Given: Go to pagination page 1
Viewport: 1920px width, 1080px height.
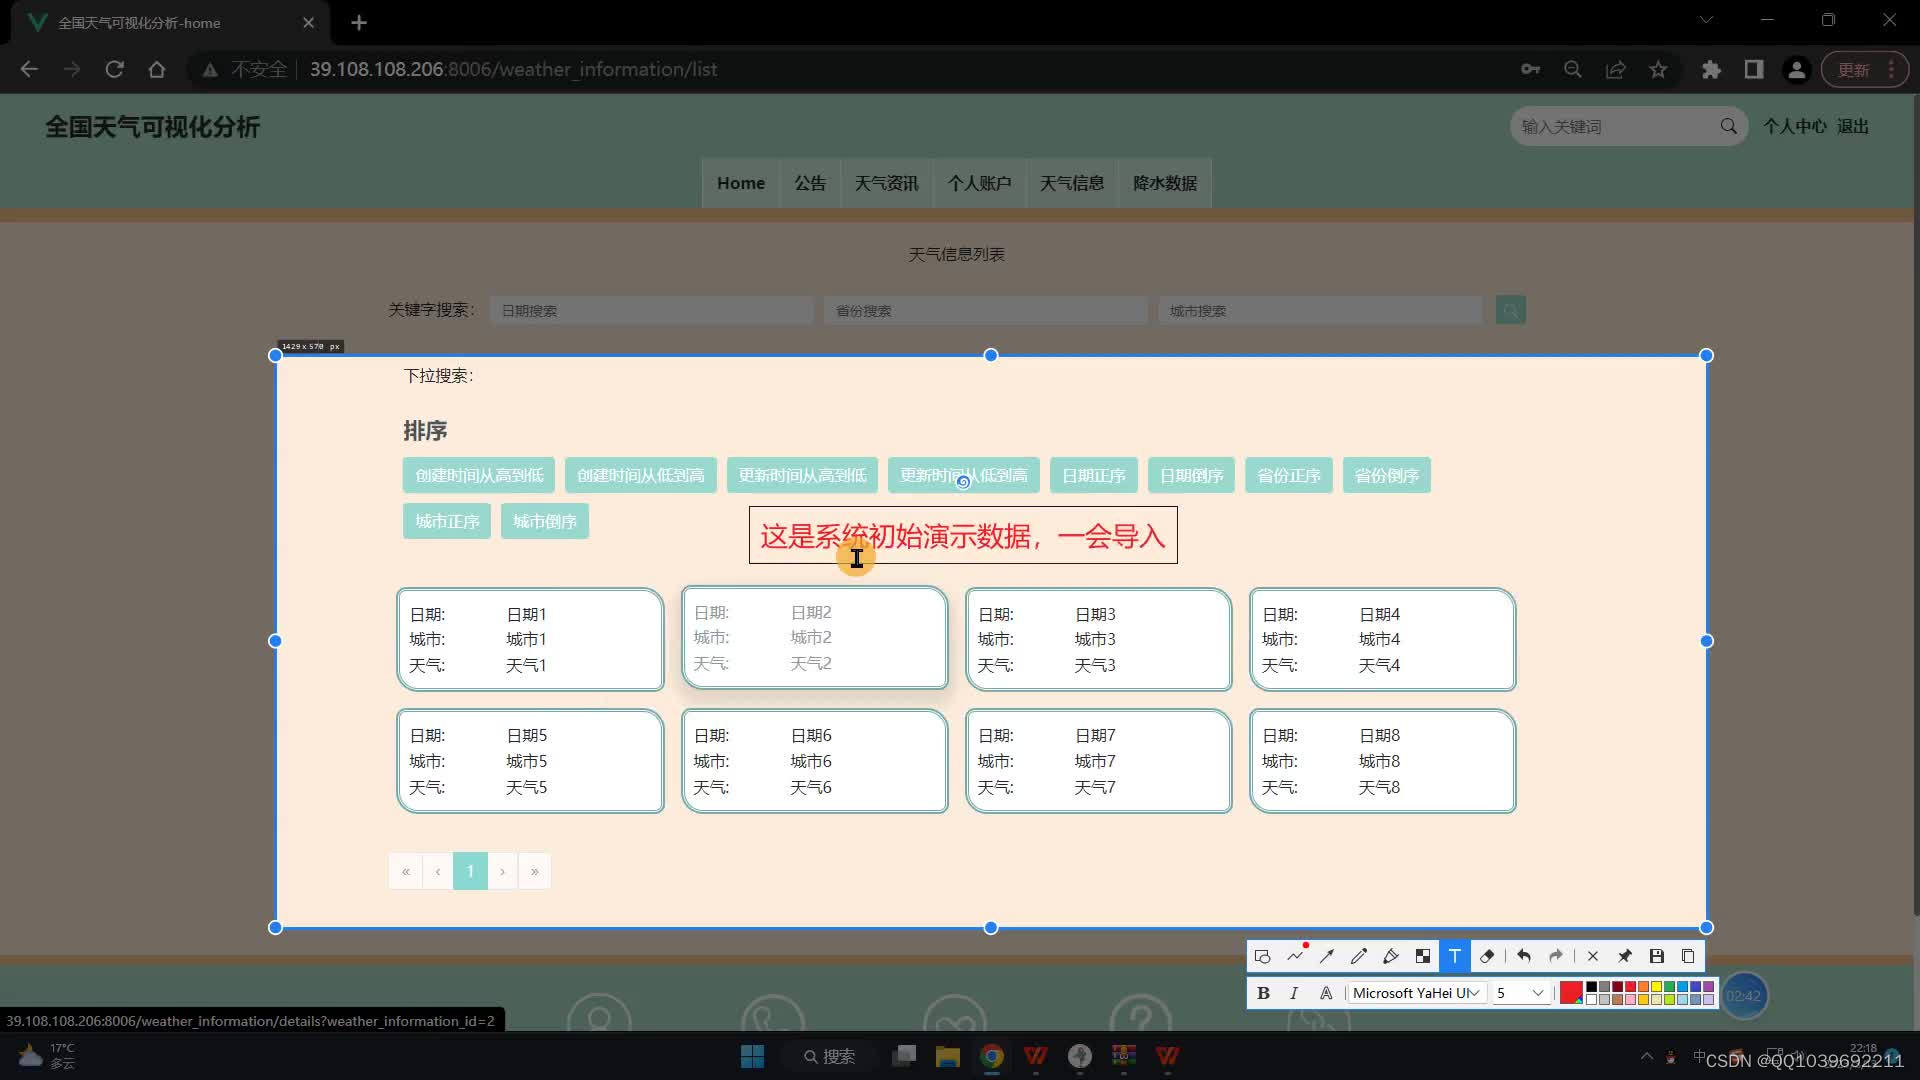Looking at the screenshot, I should 470,871.
